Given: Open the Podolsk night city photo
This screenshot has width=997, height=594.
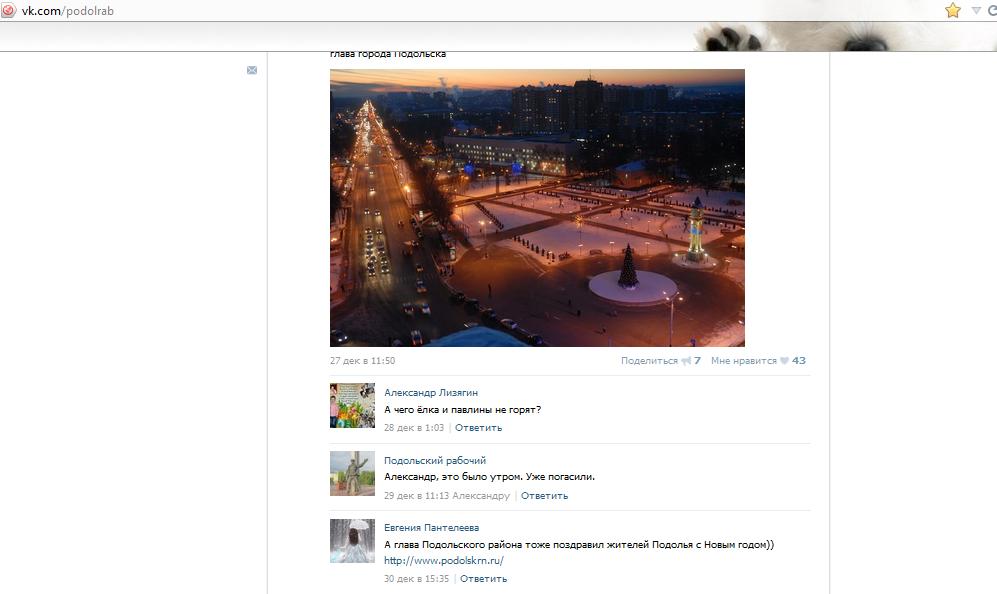Looking at the screenshot, I should pyautogui.click(x=537, y=207).
